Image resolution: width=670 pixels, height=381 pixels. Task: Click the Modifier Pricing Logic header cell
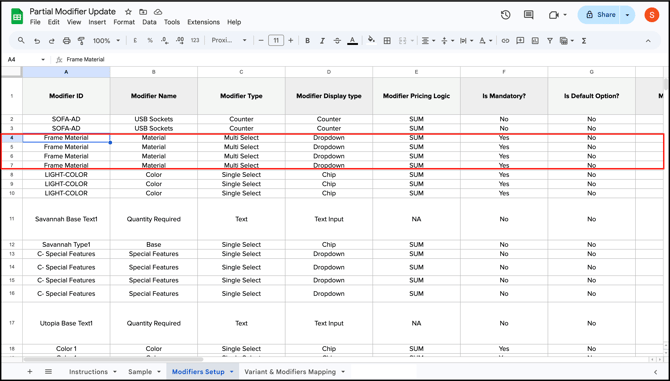click(x=416, y=96)
